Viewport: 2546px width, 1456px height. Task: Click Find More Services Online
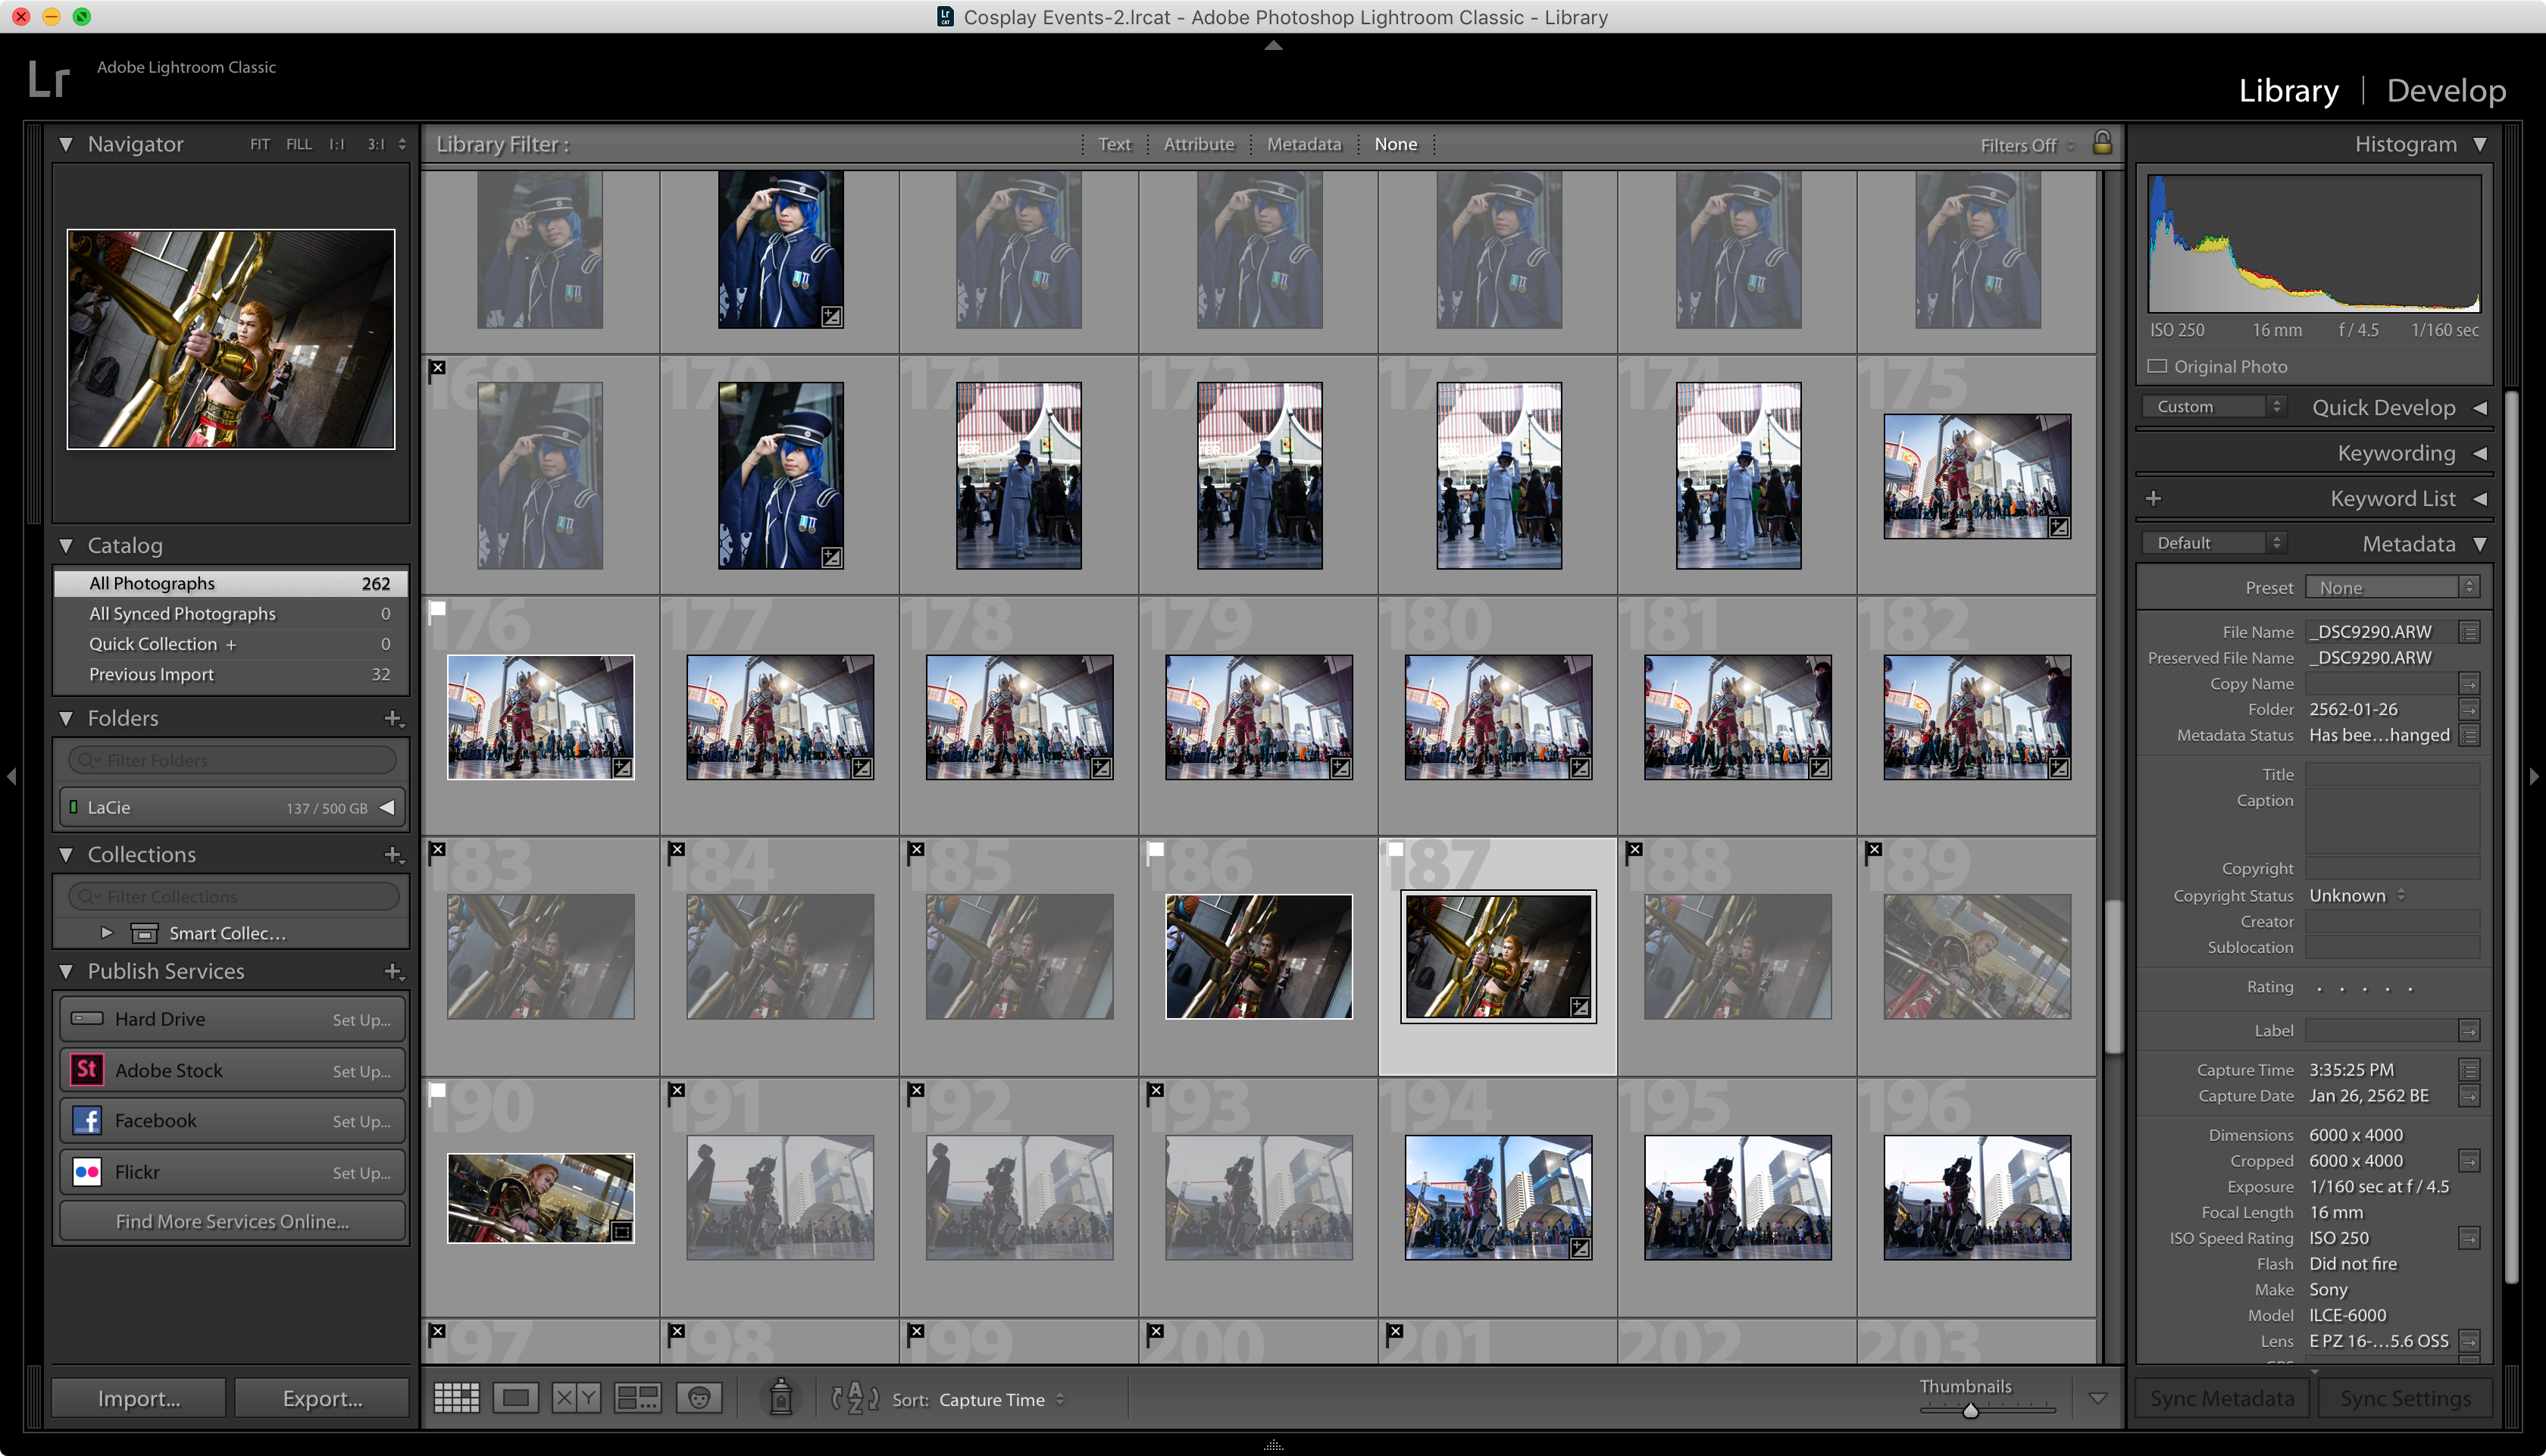click(232, 1221)
